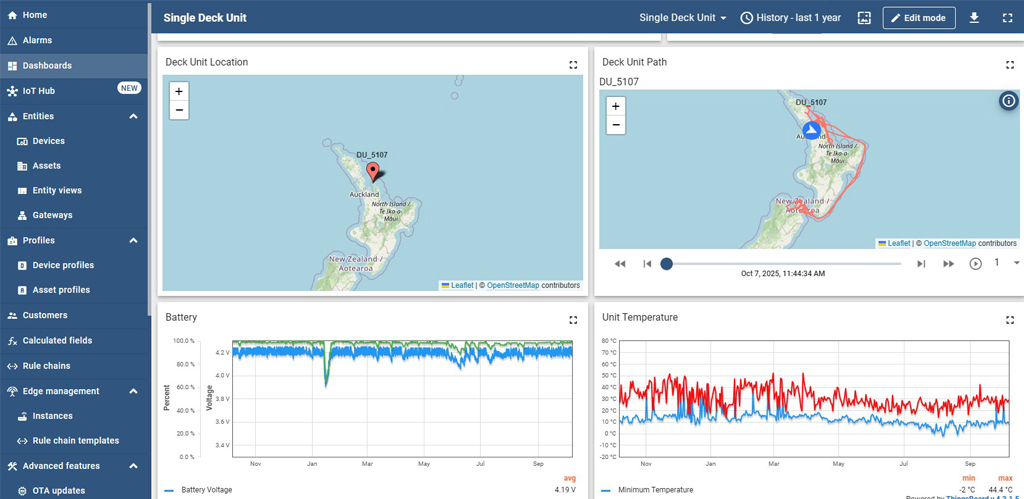The image size is (1024, 499).
Task: Open playback speed dropdown showing 1
Action: [x=1006, y=263]
